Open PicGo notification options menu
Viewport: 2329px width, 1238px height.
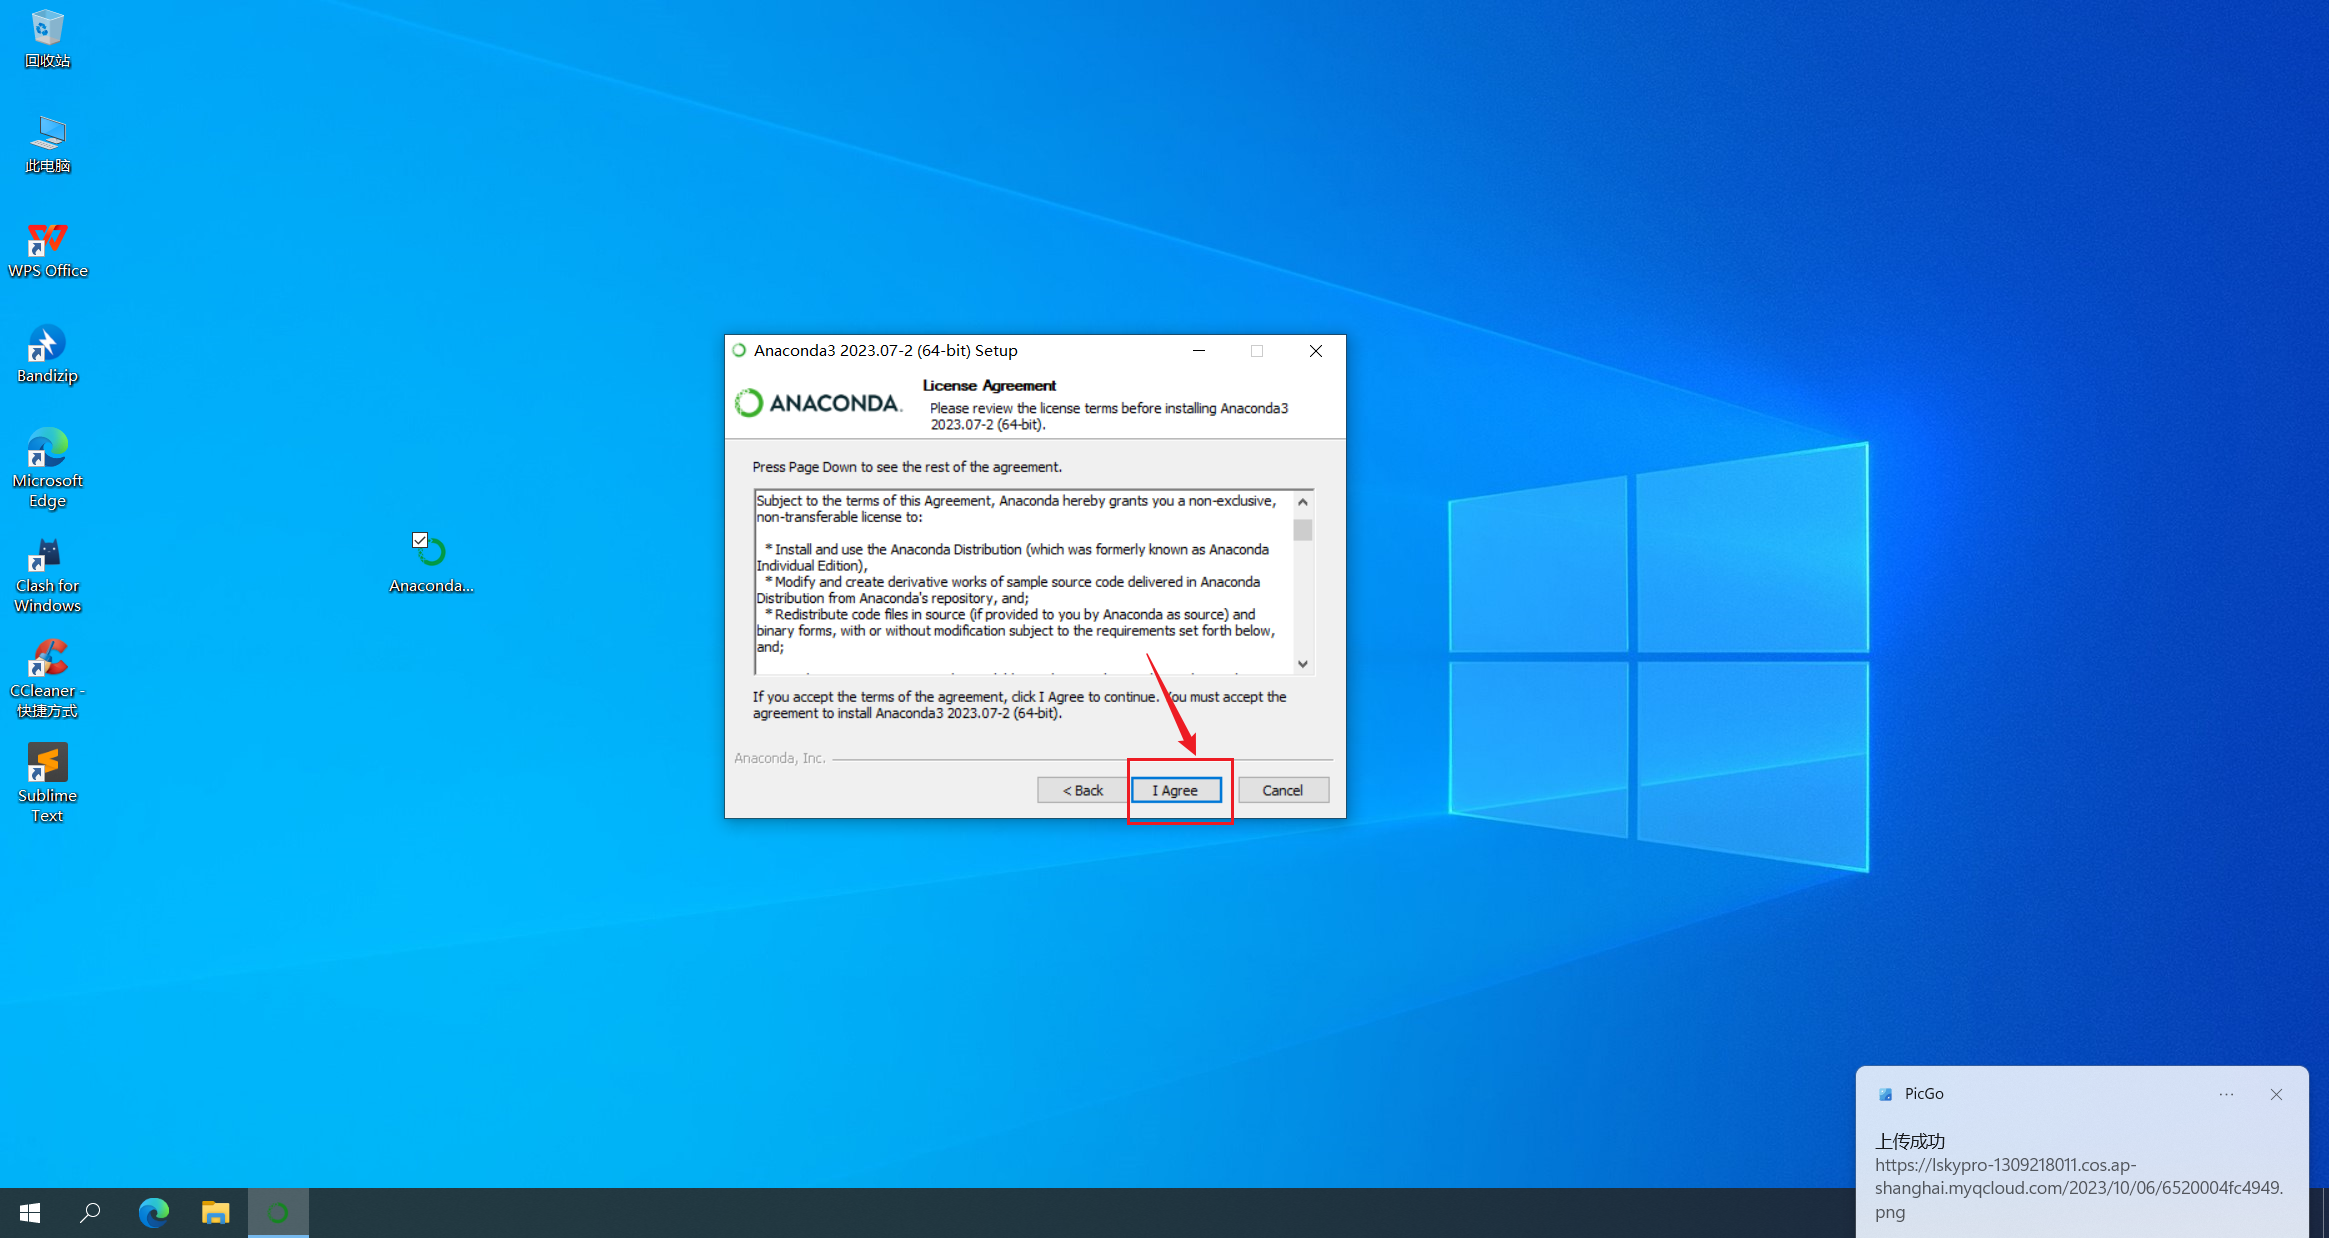tap(2226, 1094)
